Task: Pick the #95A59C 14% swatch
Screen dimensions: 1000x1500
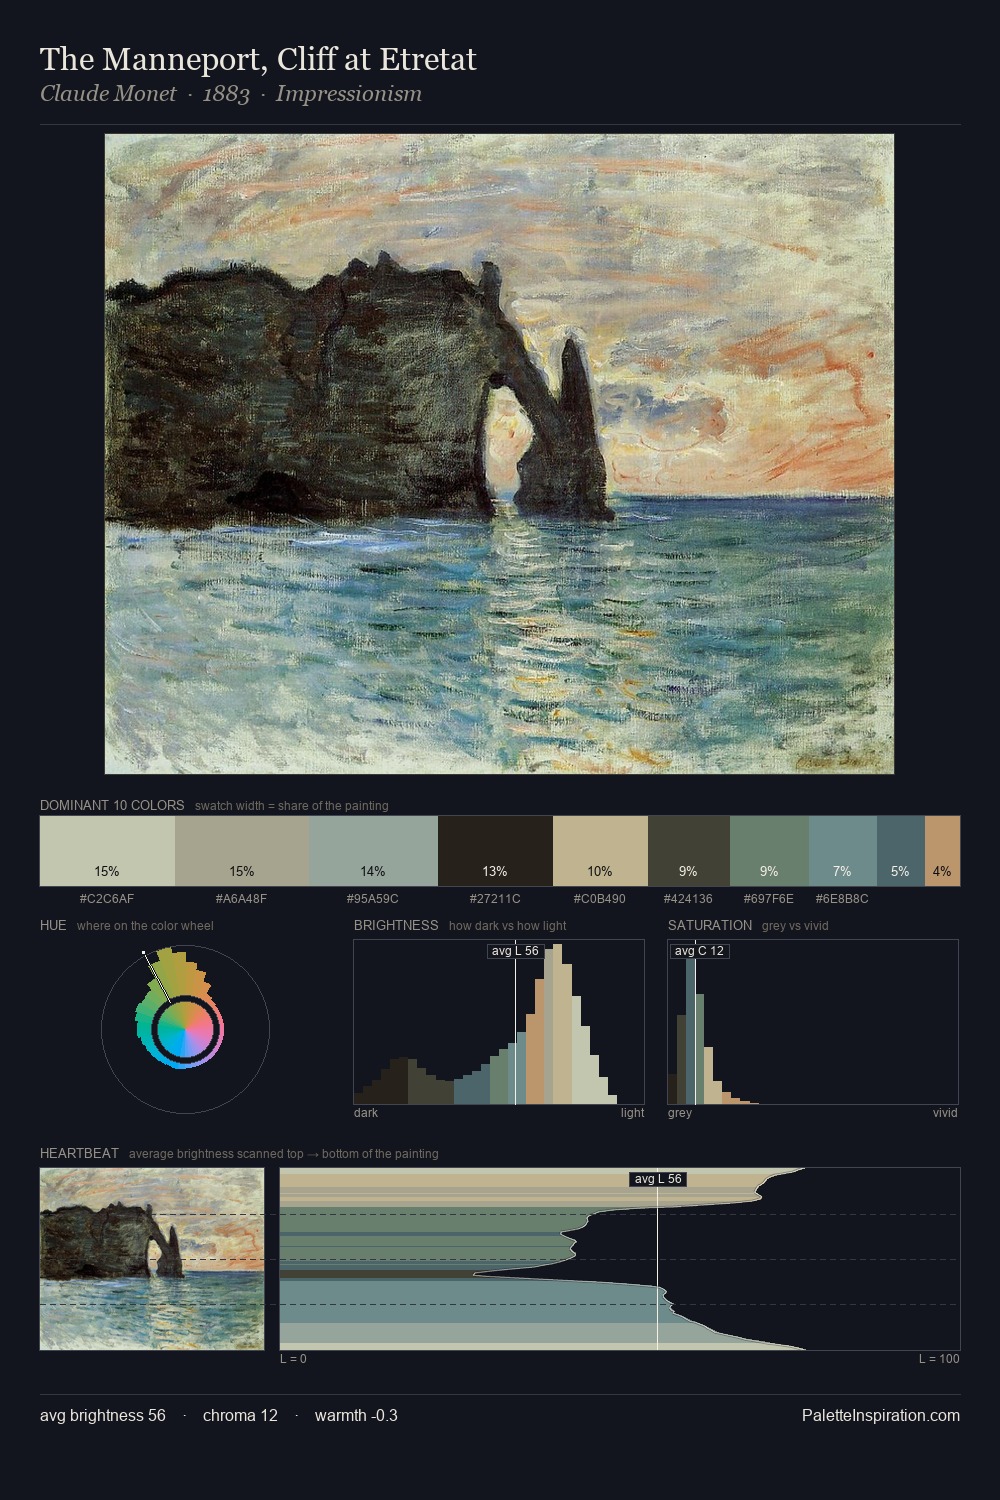Action: point(373,851)
